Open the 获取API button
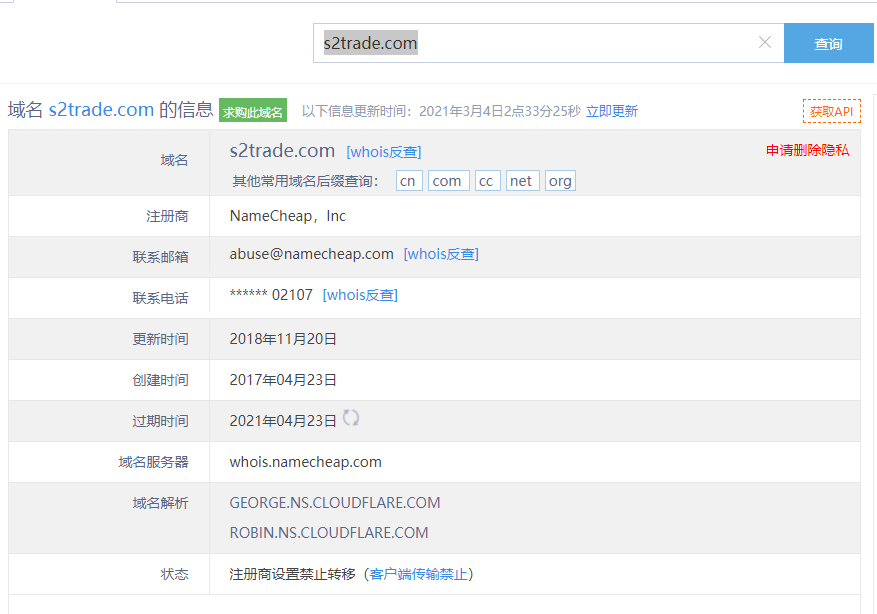877x614 pixels. pos(831,111)
